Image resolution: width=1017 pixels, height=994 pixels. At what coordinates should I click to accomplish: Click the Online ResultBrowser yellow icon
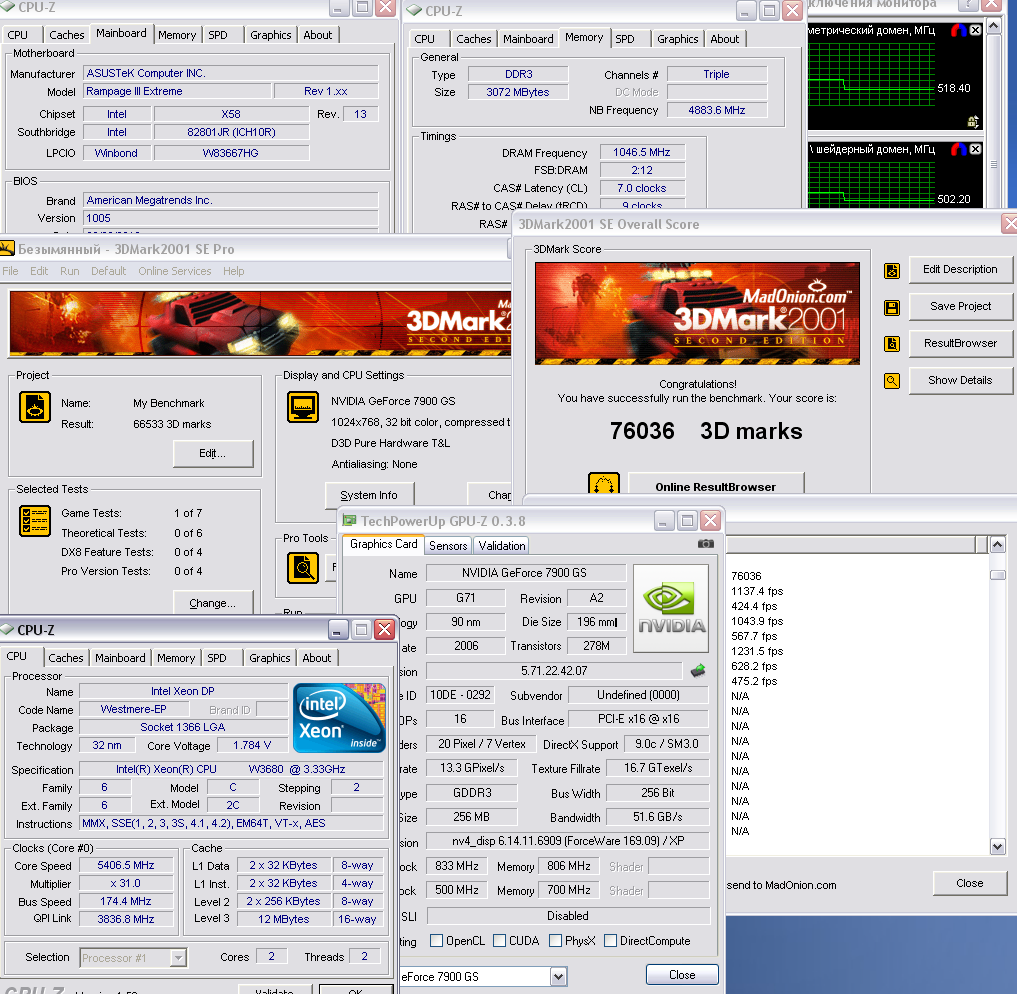(604, 484)
